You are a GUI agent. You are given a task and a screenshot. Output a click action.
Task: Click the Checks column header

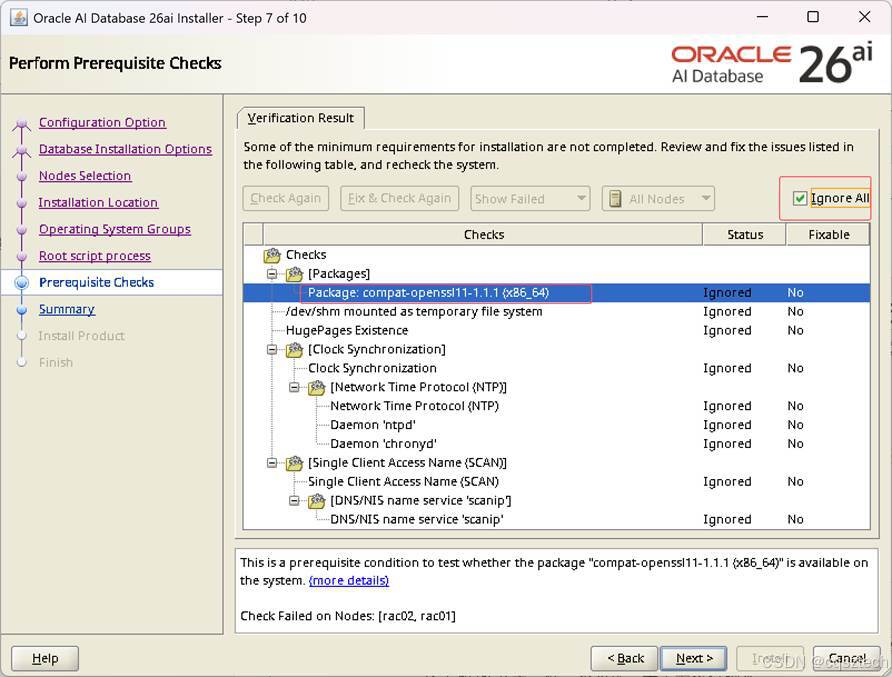tap(483, 234)
